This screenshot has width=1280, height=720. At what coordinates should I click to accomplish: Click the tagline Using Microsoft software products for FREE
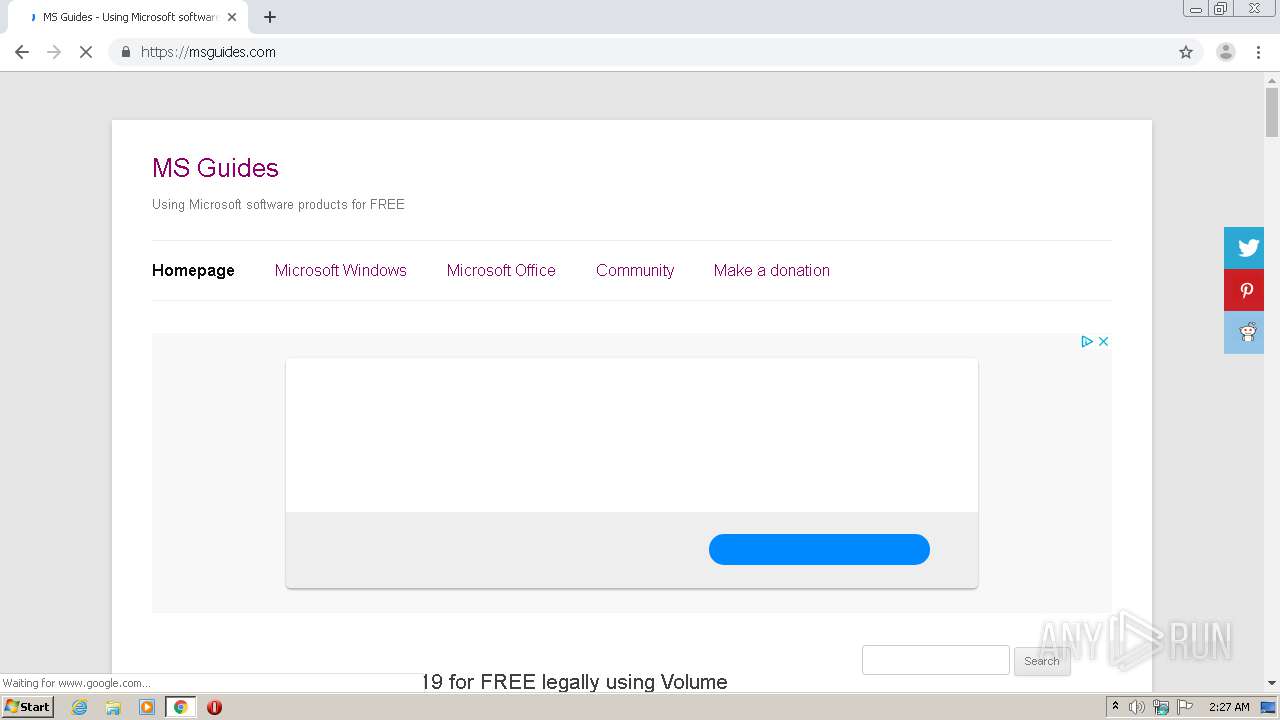point(278,204)
